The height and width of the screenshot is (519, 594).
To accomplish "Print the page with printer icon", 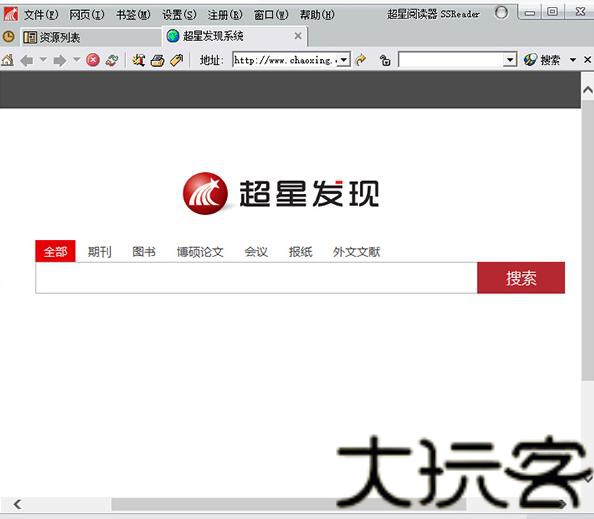I will click(157, 60).
